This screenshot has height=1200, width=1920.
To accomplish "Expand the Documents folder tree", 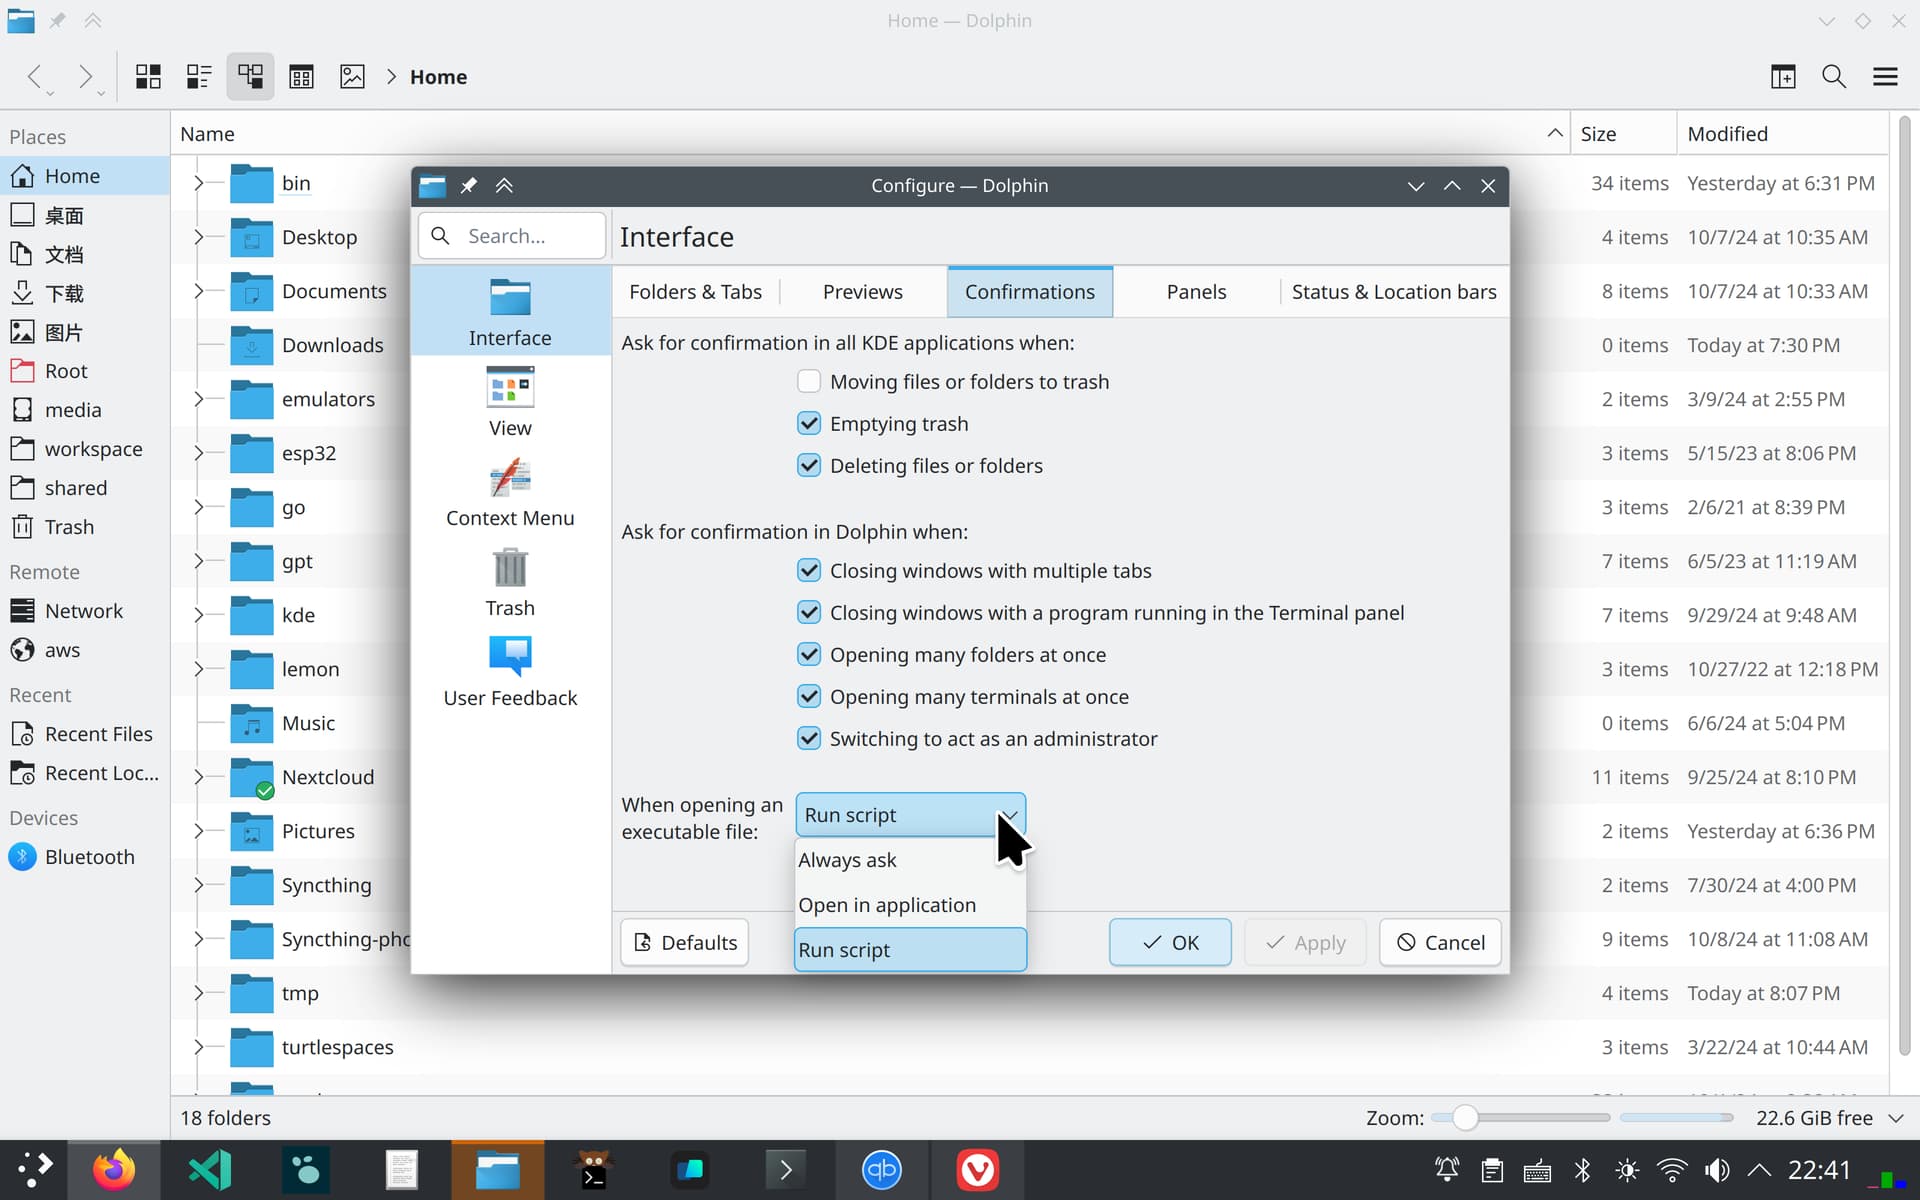I will (198, 291).
